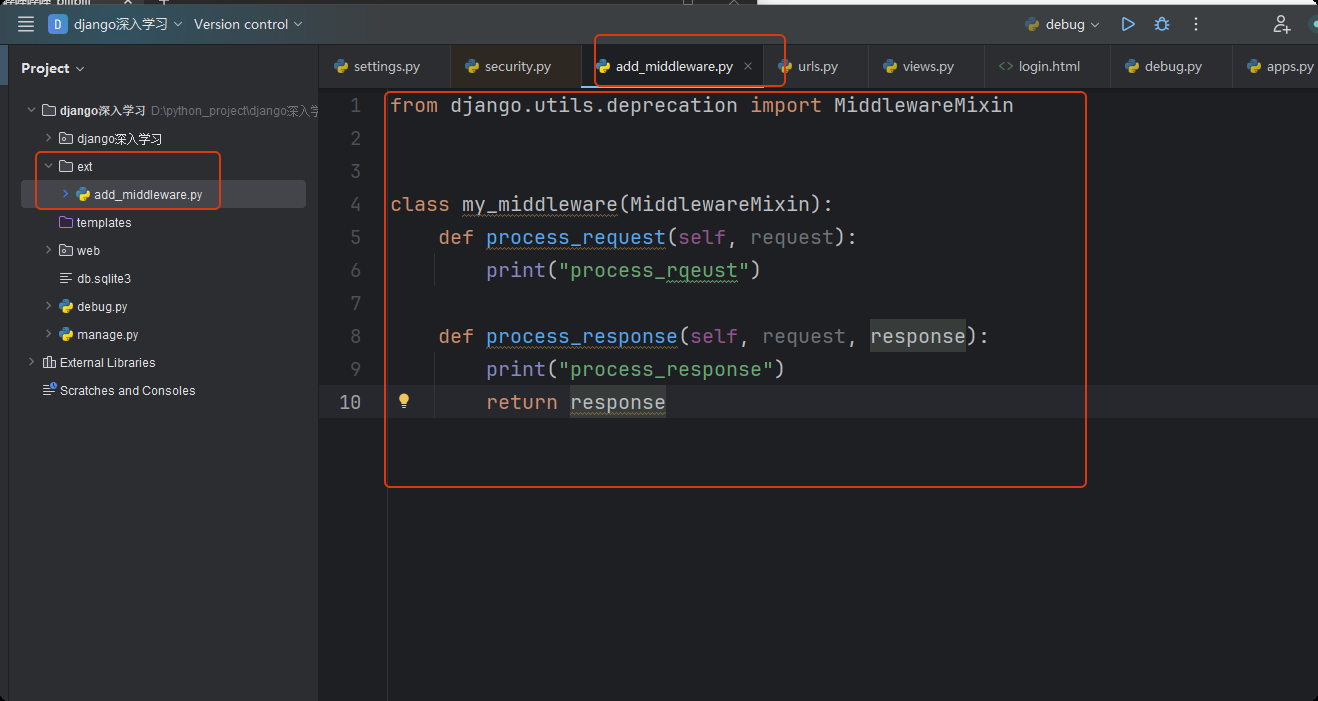Expand the debug.py tree node chevron
Image resolution: width=1318 pixels, height=701 pixels.
tap(48, 306)
